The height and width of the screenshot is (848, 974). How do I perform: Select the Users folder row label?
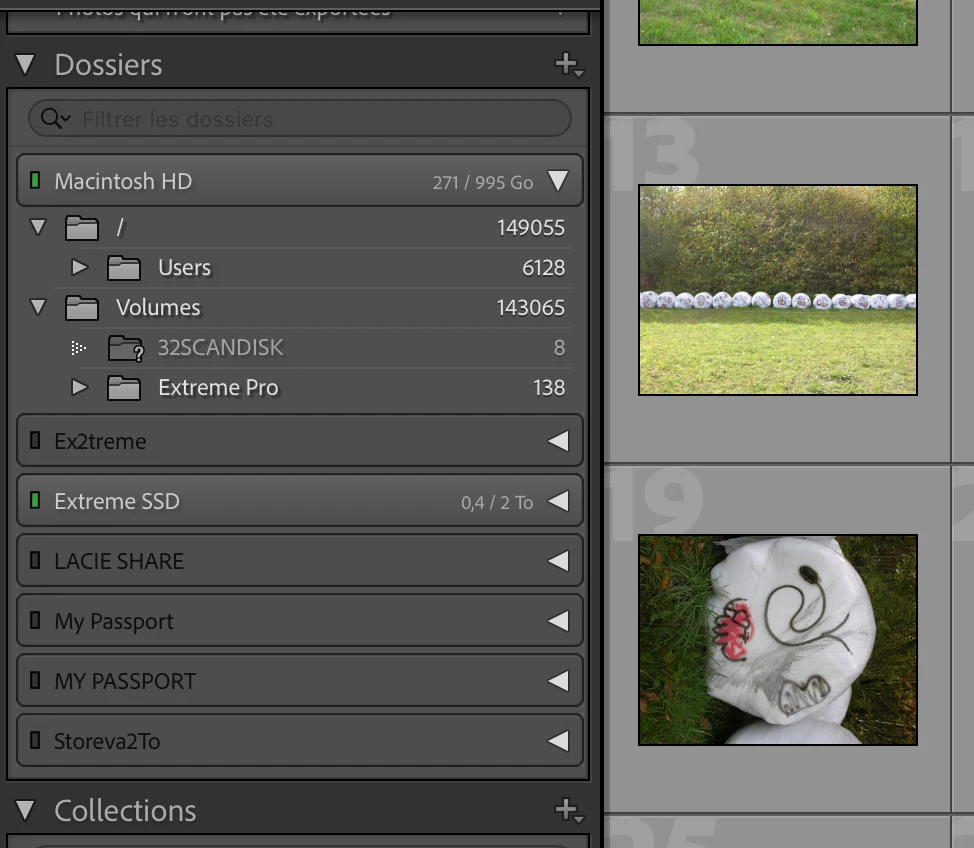click(x=184, y=268)
